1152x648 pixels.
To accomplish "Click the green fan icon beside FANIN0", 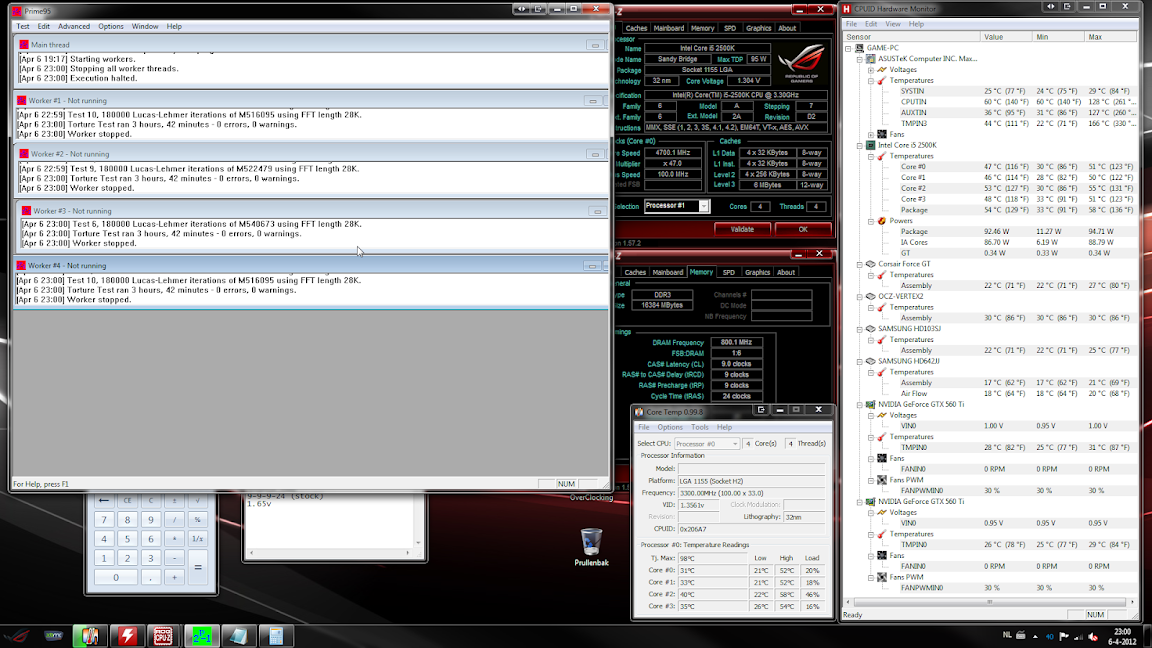I will pos(883,457).
